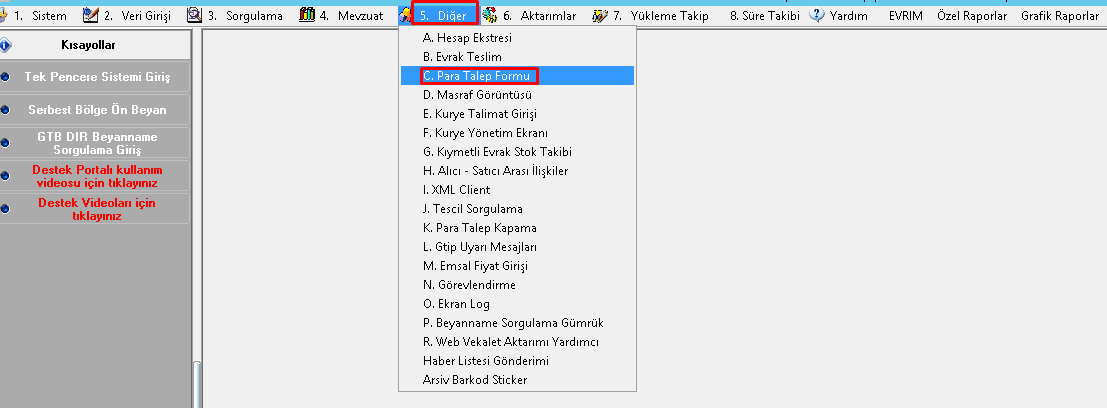Close the open 5. Diğer menu

tap(445, 16)
